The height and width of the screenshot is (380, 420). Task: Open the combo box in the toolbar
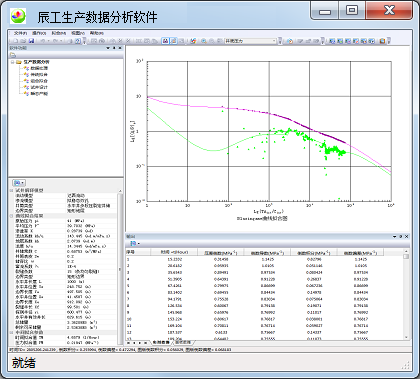251,41
